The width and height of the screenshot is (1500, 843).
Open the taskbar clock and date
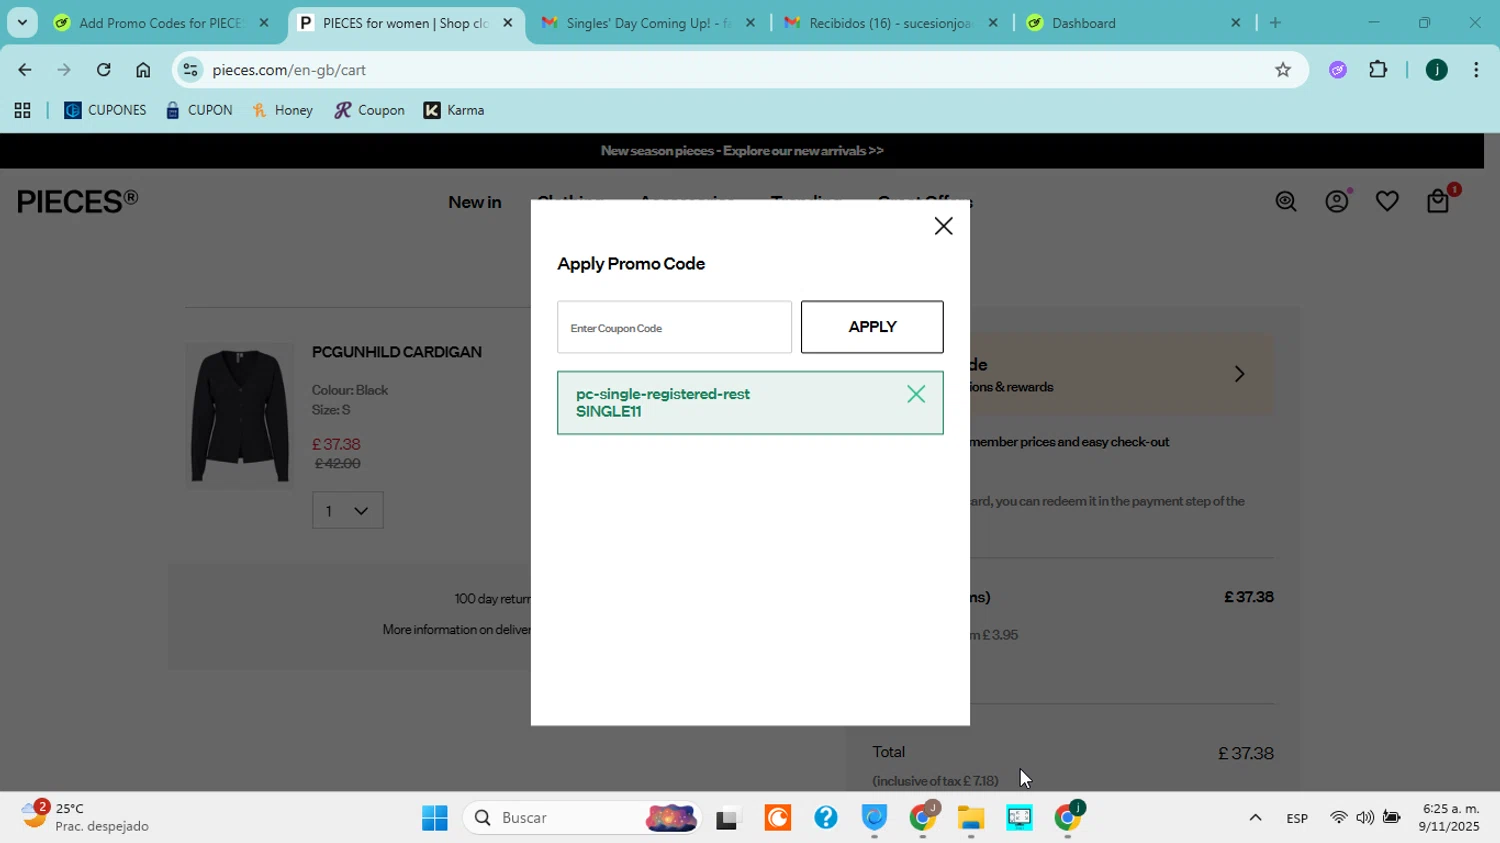tap(1450, 817)
